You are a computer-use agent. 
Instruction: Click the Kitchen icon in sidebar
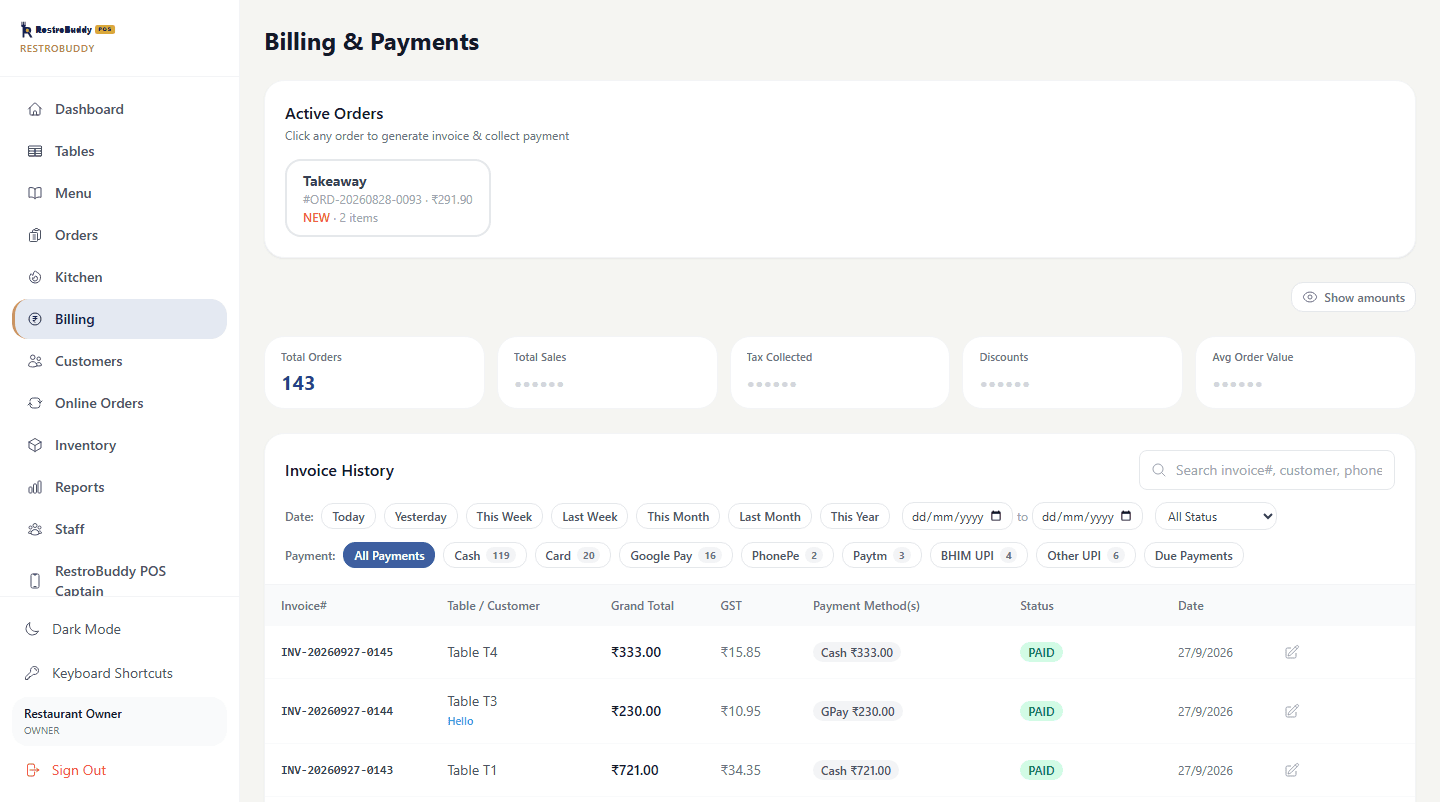35,277
